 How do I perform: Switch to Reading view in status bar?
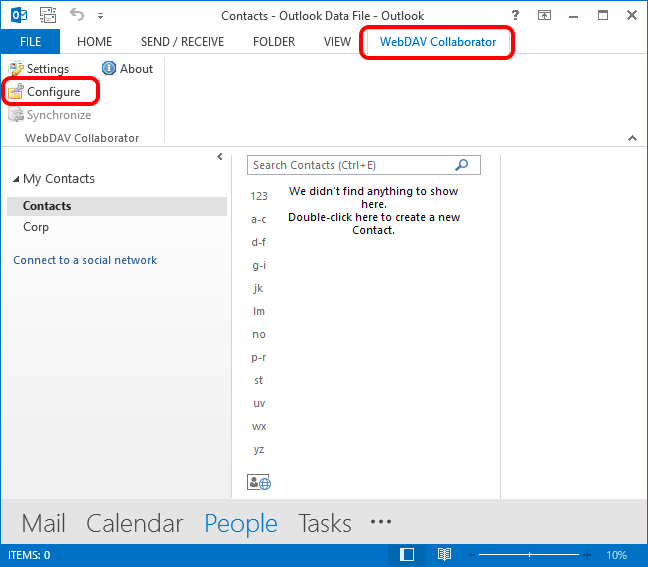(444, 555)
